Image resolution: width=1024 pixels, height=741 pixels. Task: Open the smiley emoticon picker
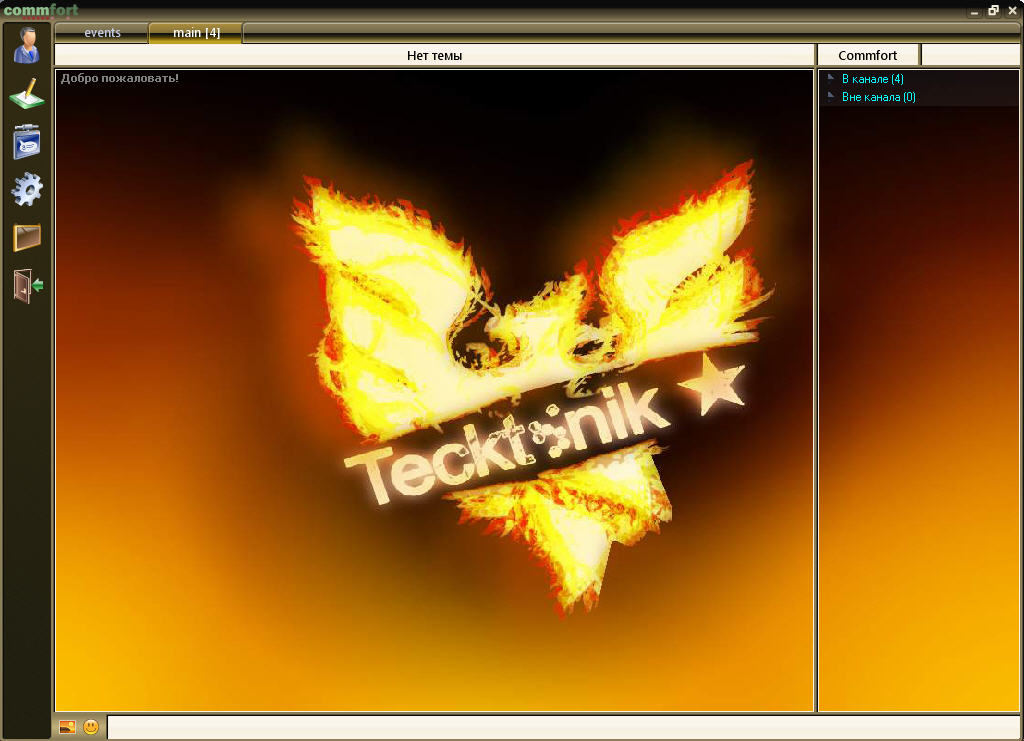[x=91, y=727]
